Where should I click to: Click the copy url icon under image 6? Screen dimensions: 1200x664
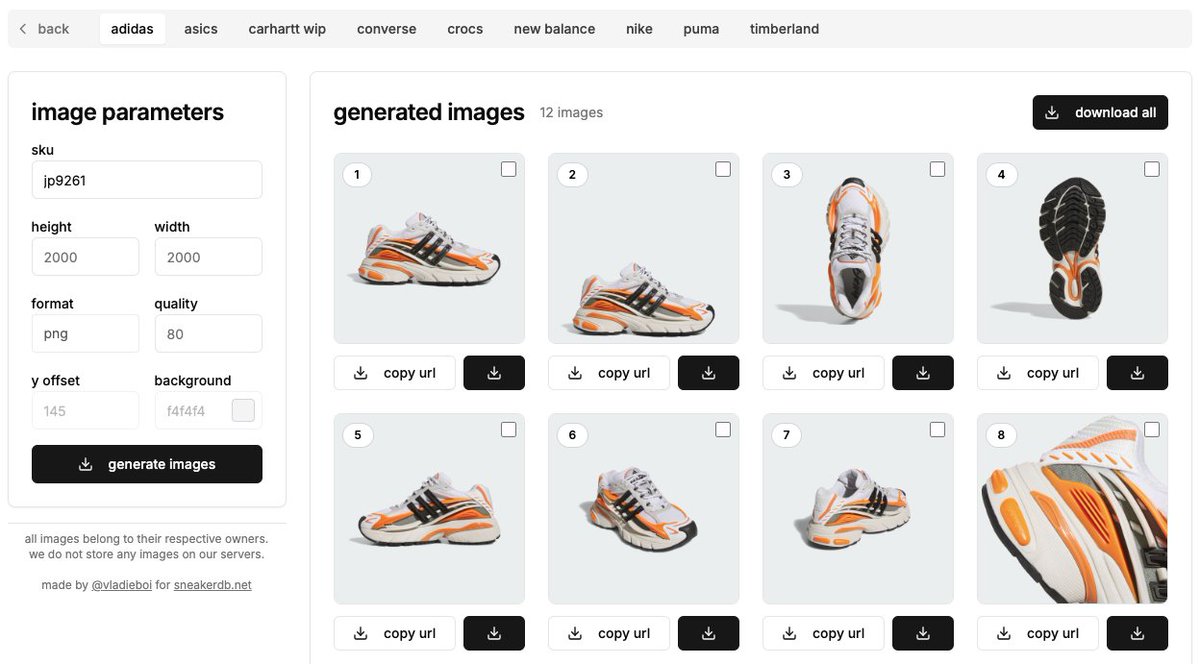[x=573, y=633]
